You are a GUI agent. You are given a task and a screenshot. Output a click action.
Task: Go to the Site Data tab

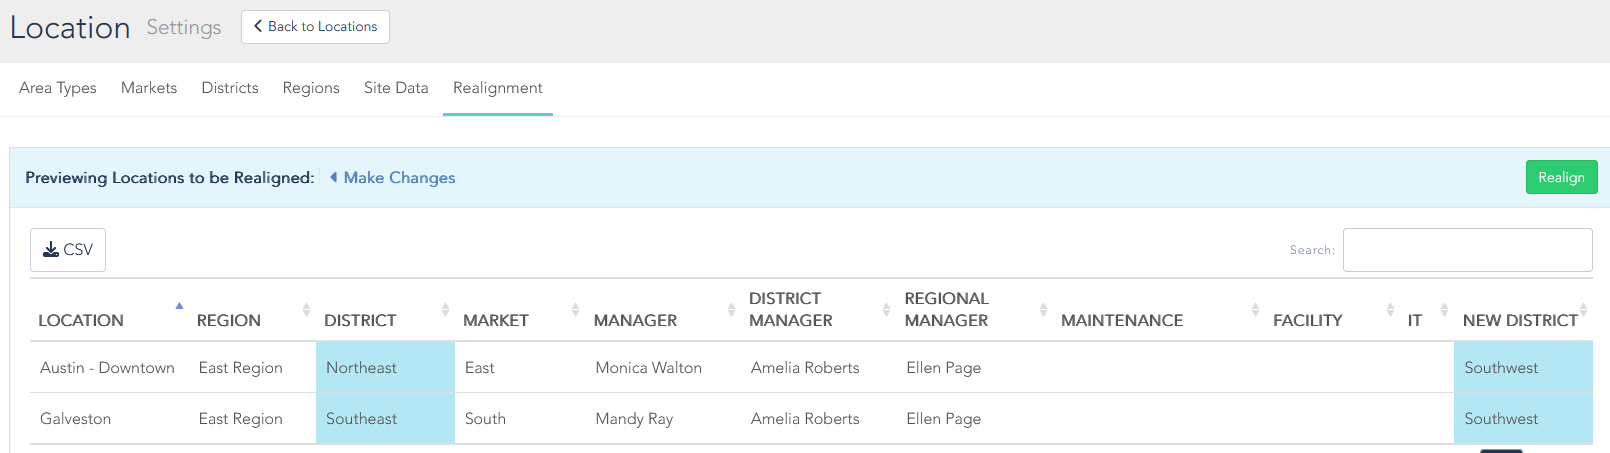click(x=396, y=88)
